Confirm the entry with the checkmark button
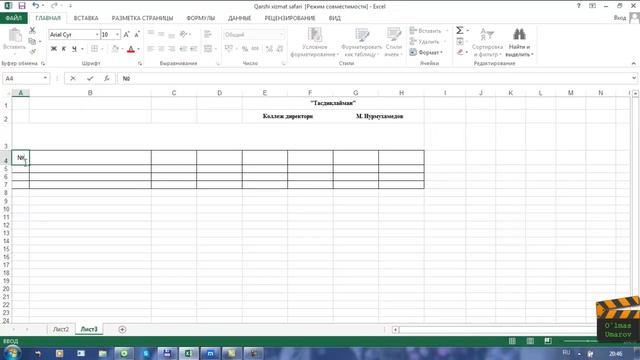Viewport: 640px width, 360px height. point(90,78)
